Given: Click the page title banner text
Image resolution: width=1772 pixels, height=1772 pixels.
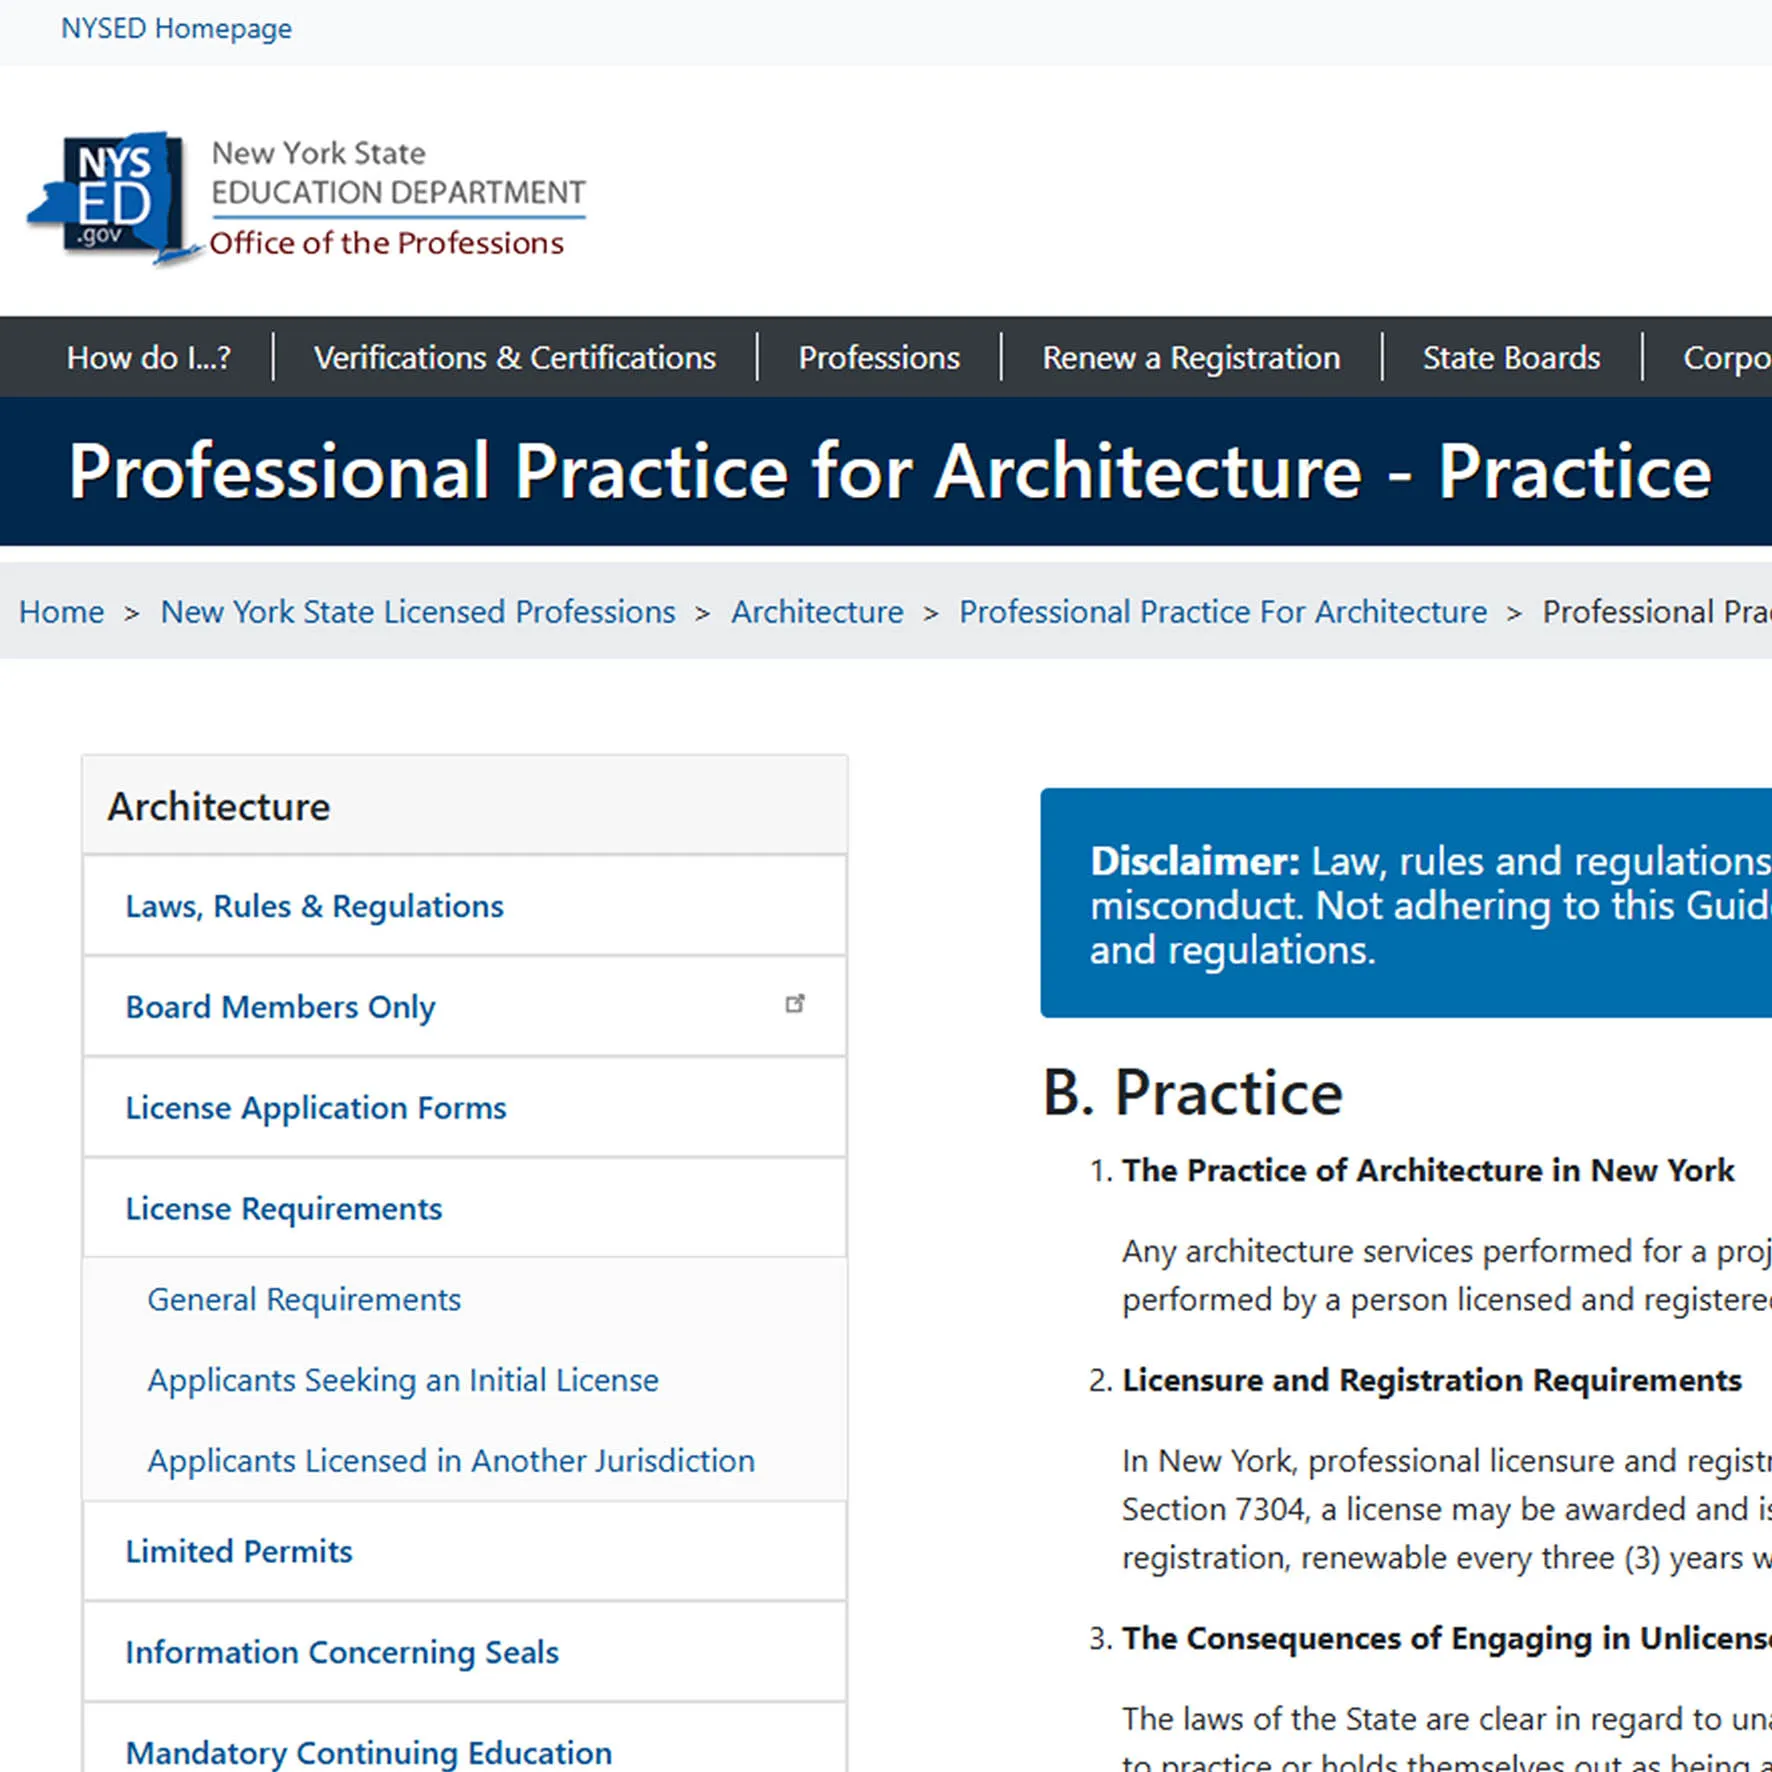Looking at the screenshot, I should coord(890,471).
